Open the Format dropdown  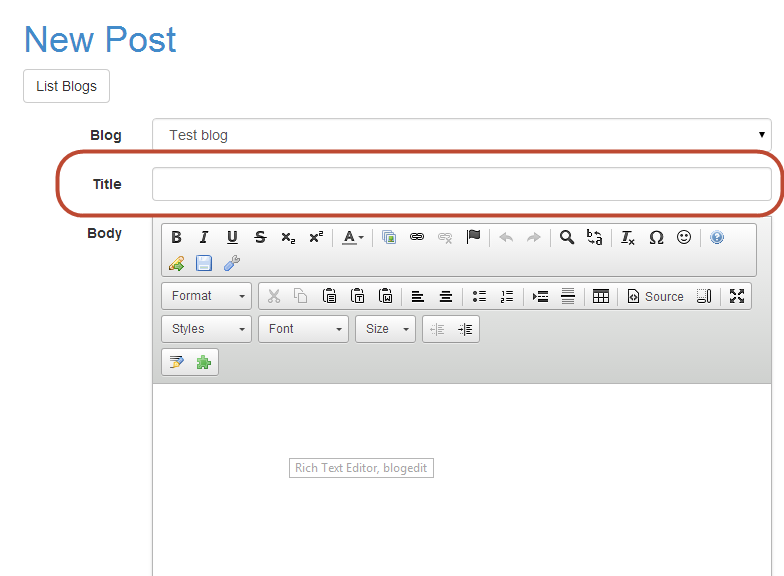click(x=207, y=296)
